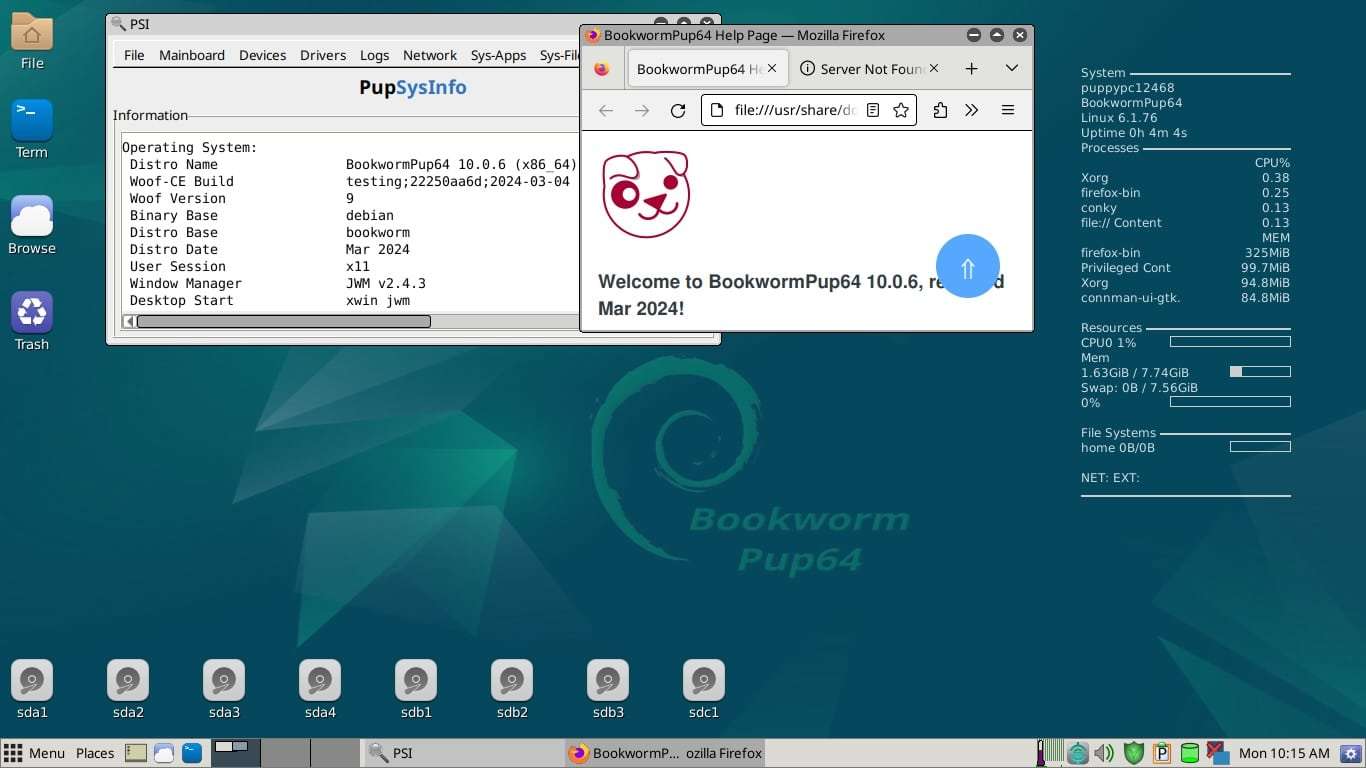This screenshot has height=768, width=1366.
Task: Mute audio via the speaker tray icon
Action: pyautogui.click(x=1103, y=753)
